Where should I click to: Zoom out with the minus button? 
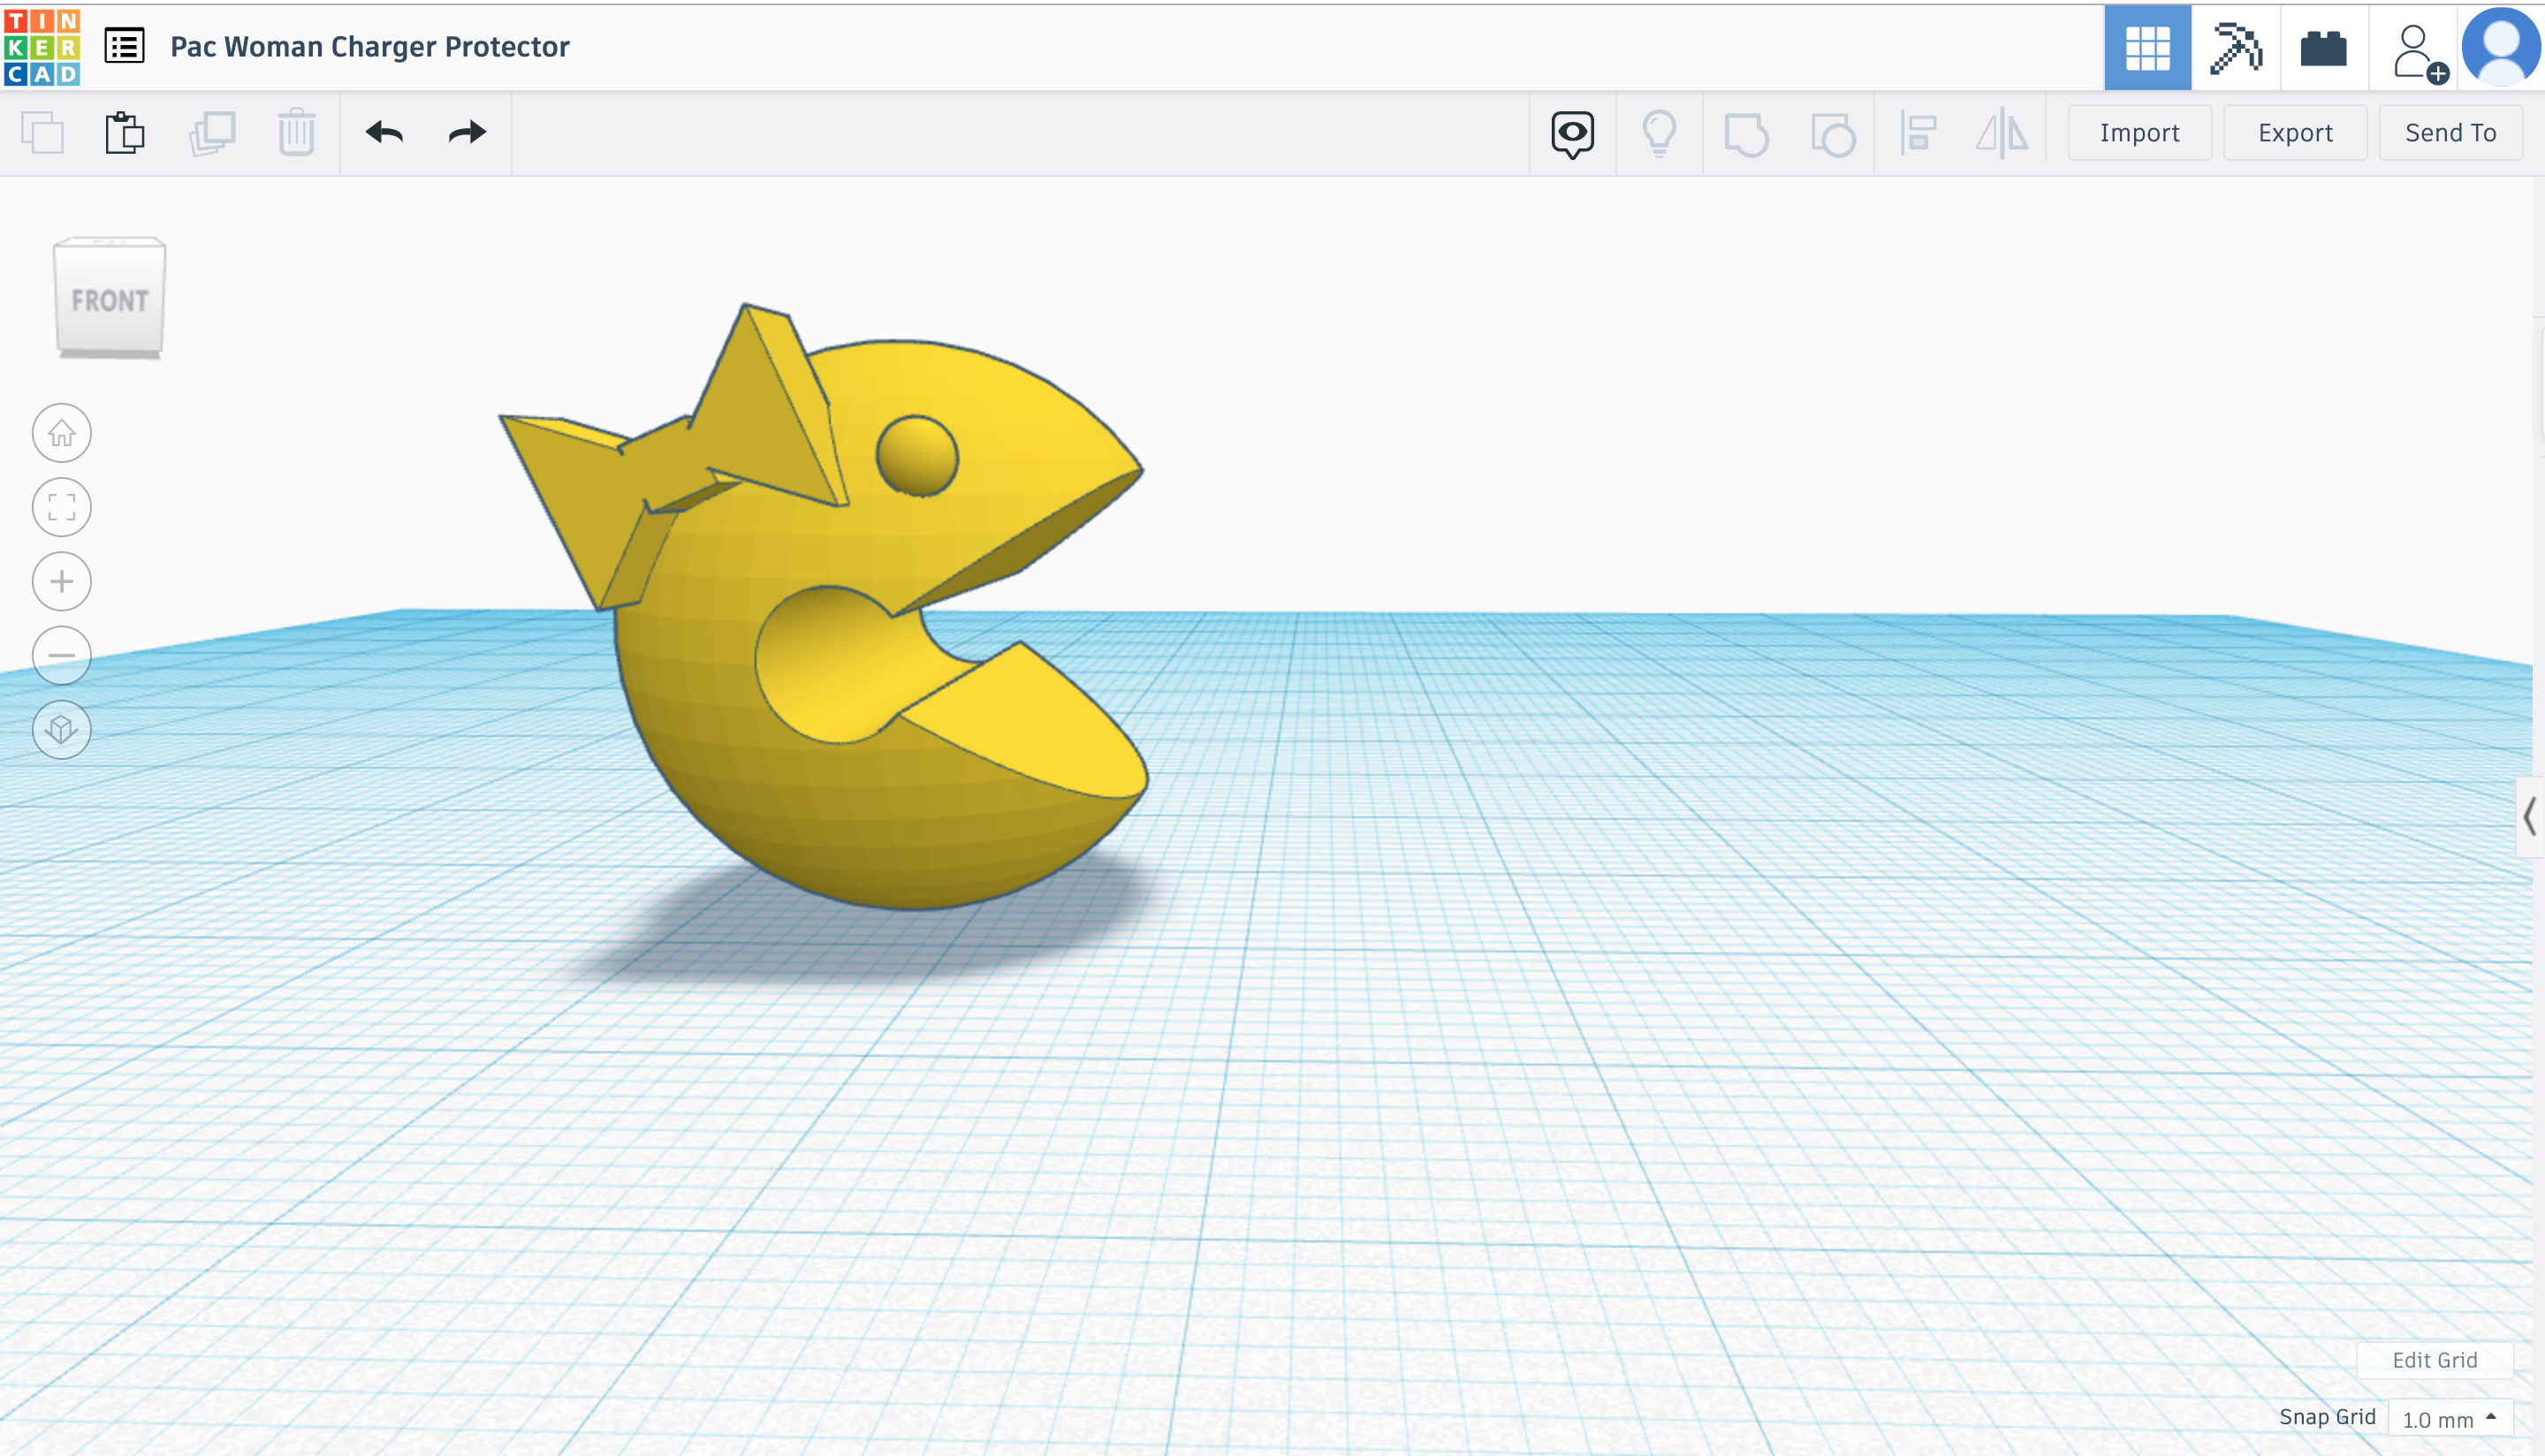(x=62, y=655)
